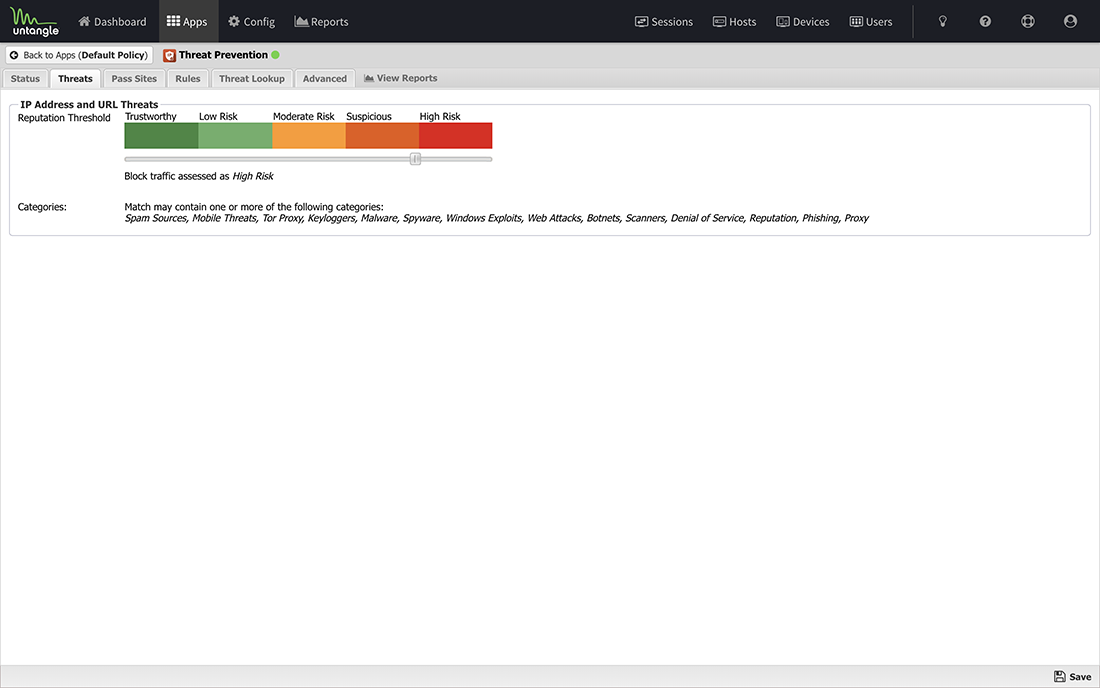Image resolution: width=1100 pixels, height=688 pixels.
Task: Click the 'Block traffic assessed as High Risk' text
Action: (x=199, y=176)
